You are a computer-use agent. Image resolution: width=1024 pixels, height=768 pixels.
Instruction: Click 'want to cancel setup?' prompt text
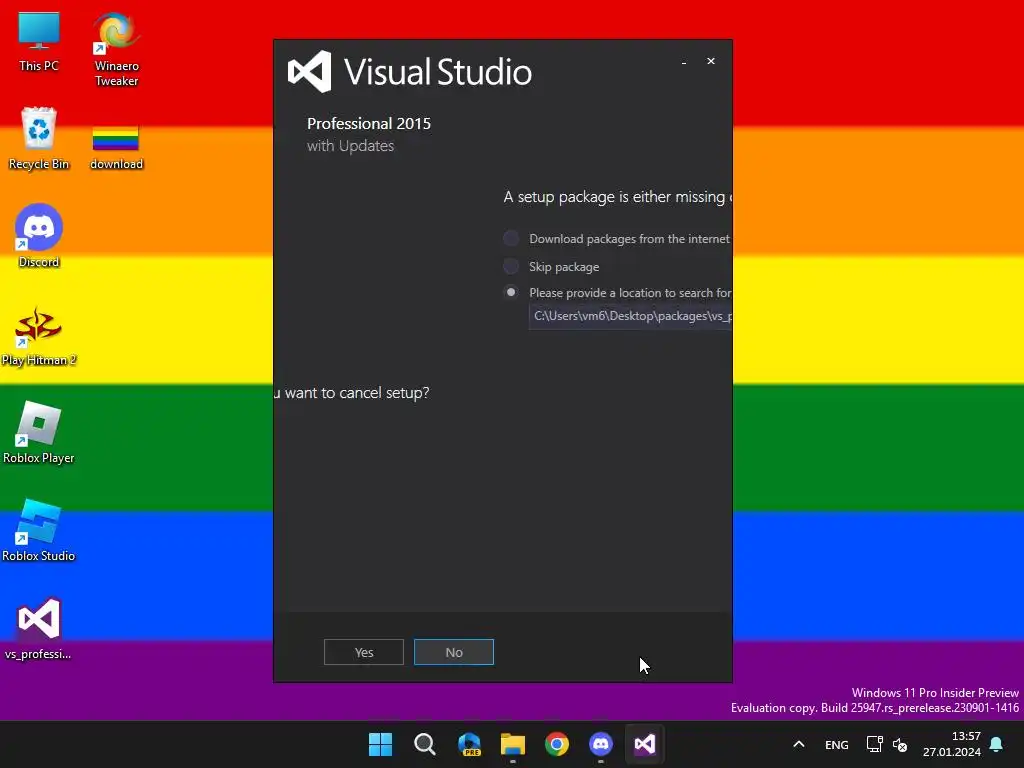click(357, 392)
